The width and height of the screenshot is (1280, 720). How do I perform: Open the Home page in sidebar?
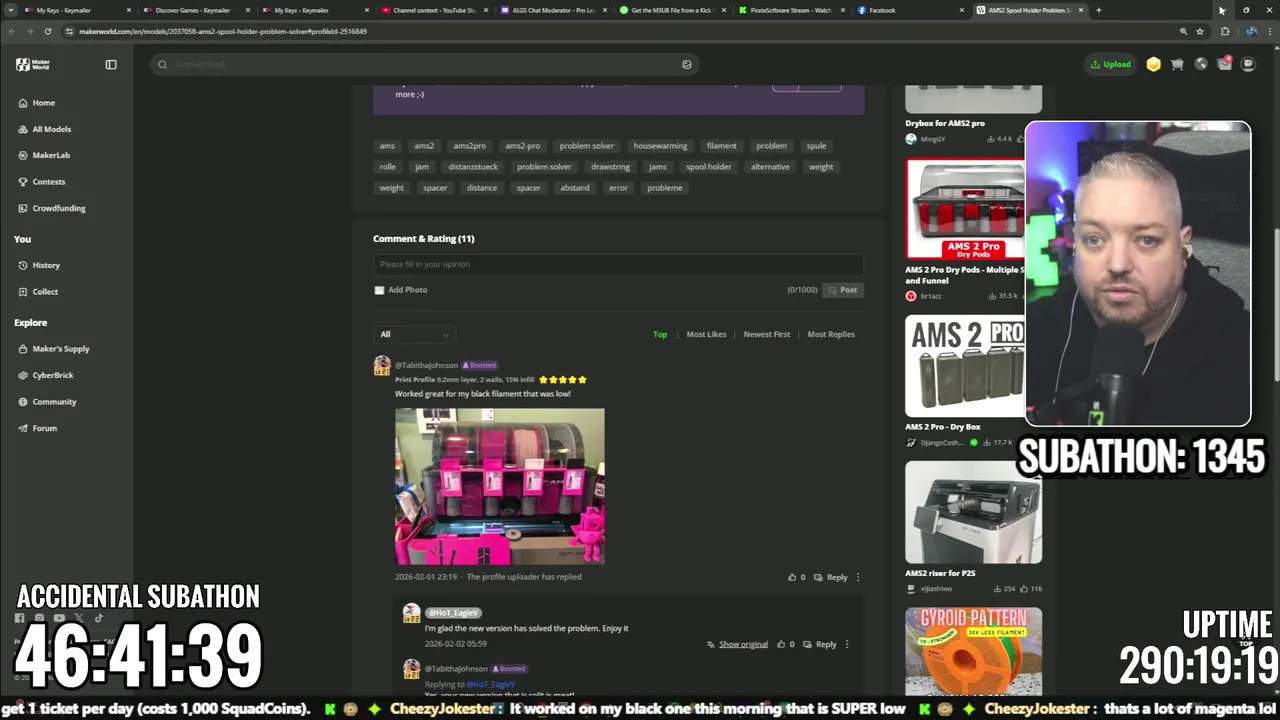click(36, 103)
